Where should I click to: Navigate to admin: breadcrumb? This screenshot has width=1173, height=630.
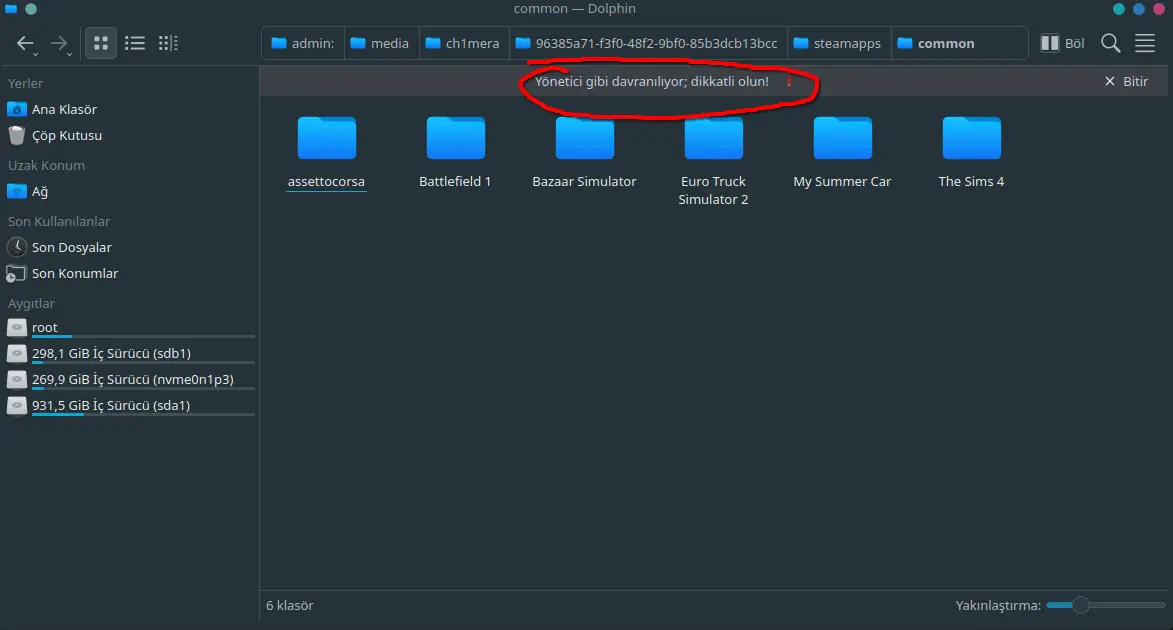302,43
